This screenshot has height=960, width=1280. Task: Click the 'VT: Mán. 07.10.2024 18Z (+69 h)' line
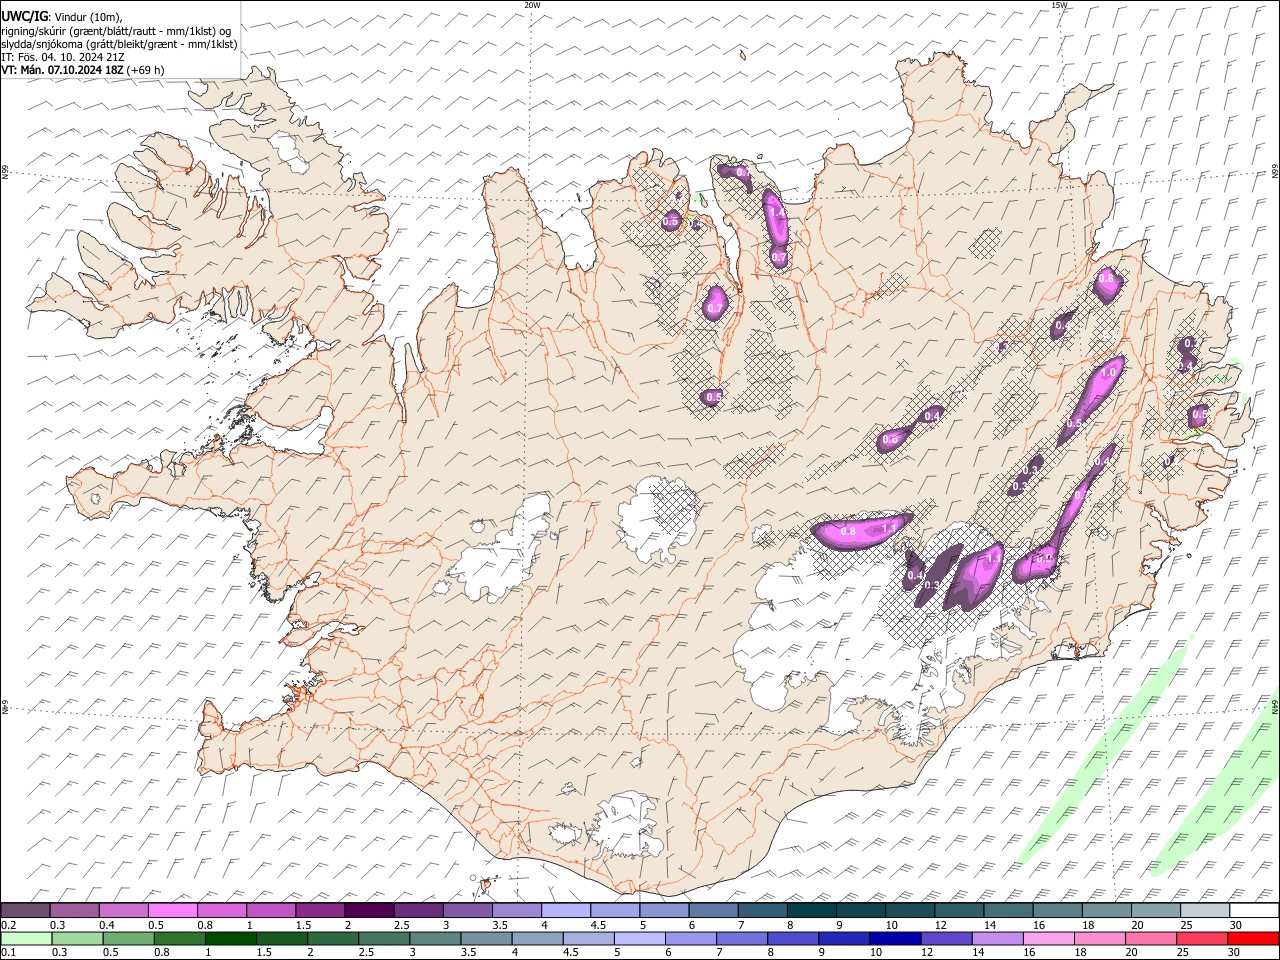[x=83, y=70]
